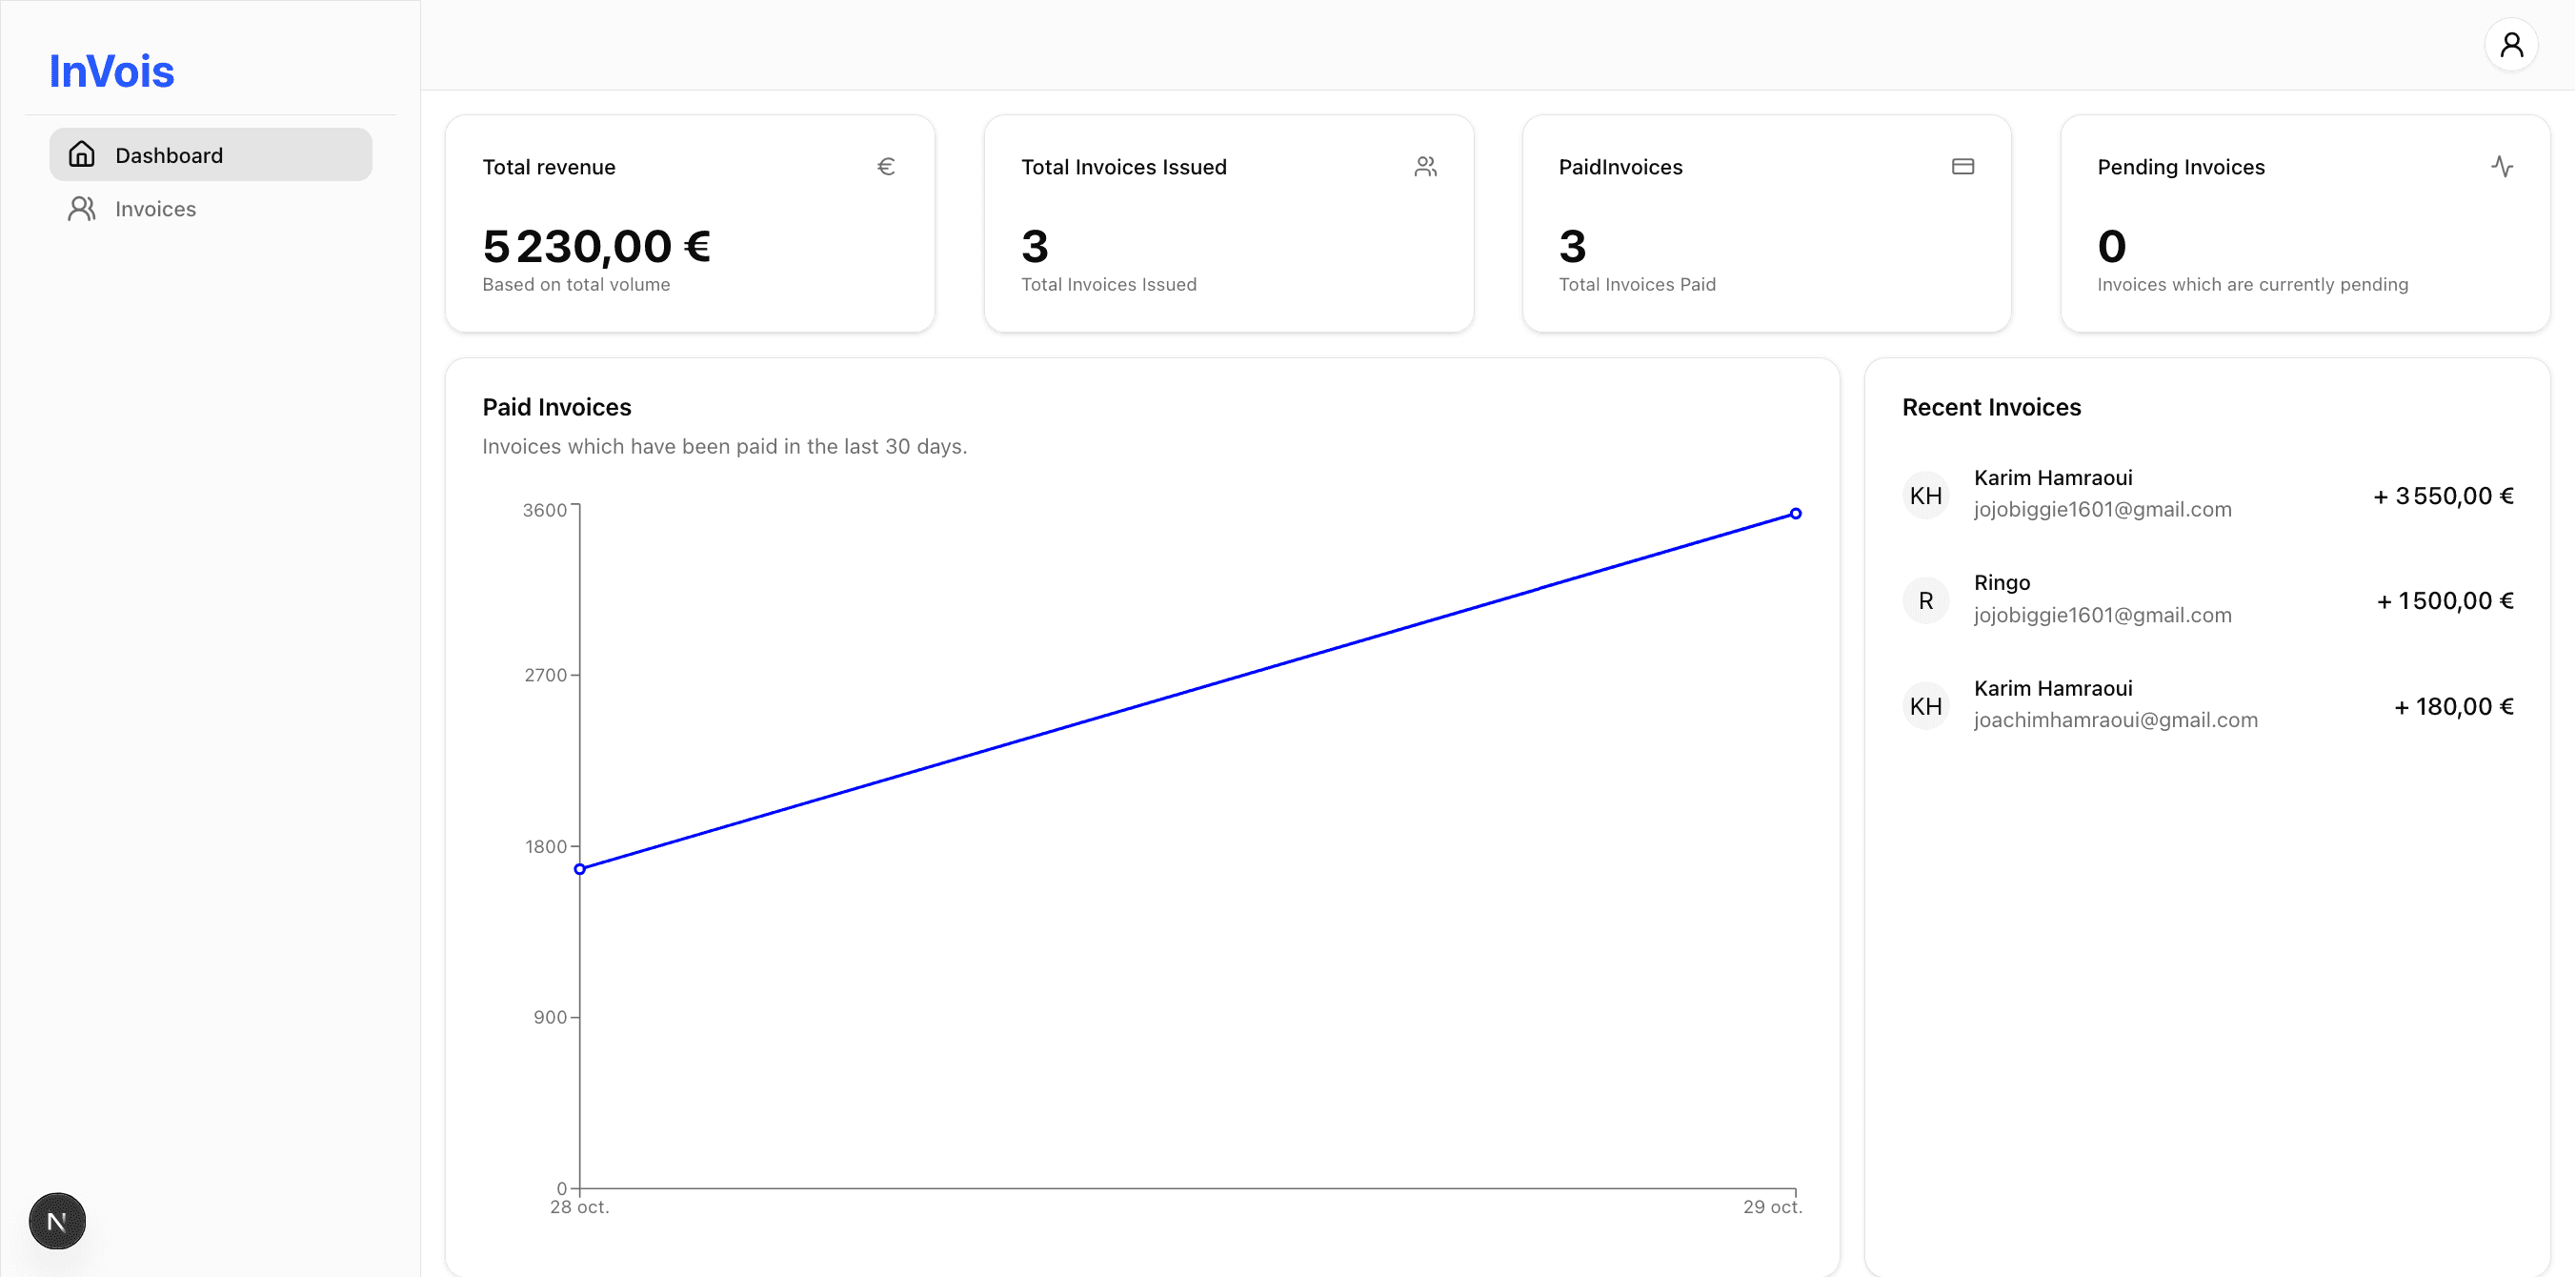Select the 28 oct. chart data point
The image size is (2576, 1277).
[580, 869]
